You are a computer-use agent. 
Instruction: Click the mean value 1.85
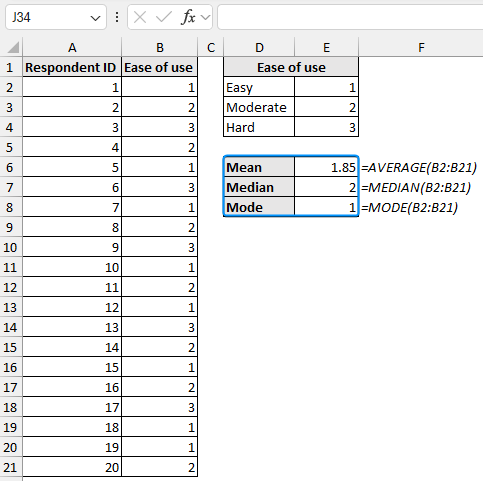click(x=326, y=167)
